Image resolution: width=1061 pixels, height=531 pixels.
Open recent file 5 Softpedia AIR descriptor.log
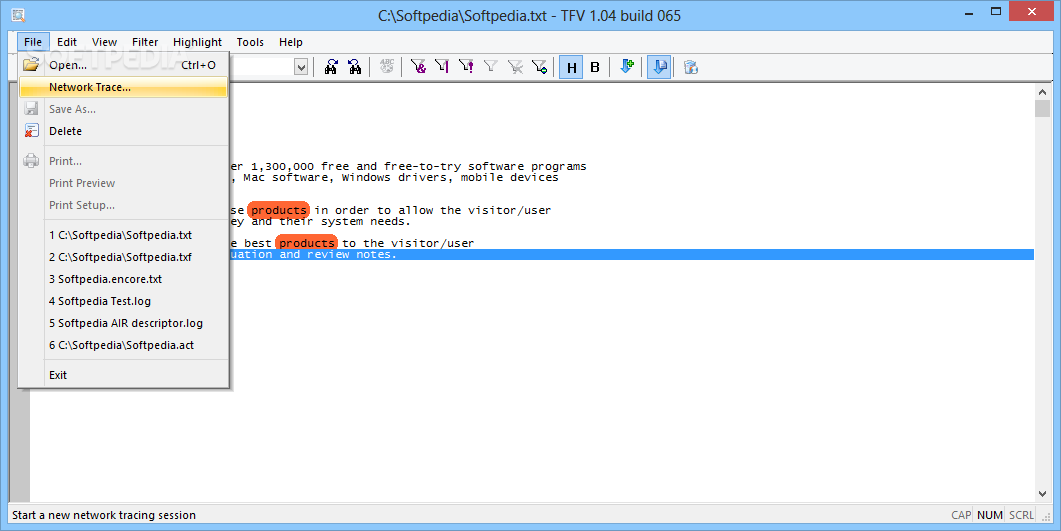[123, 323]
